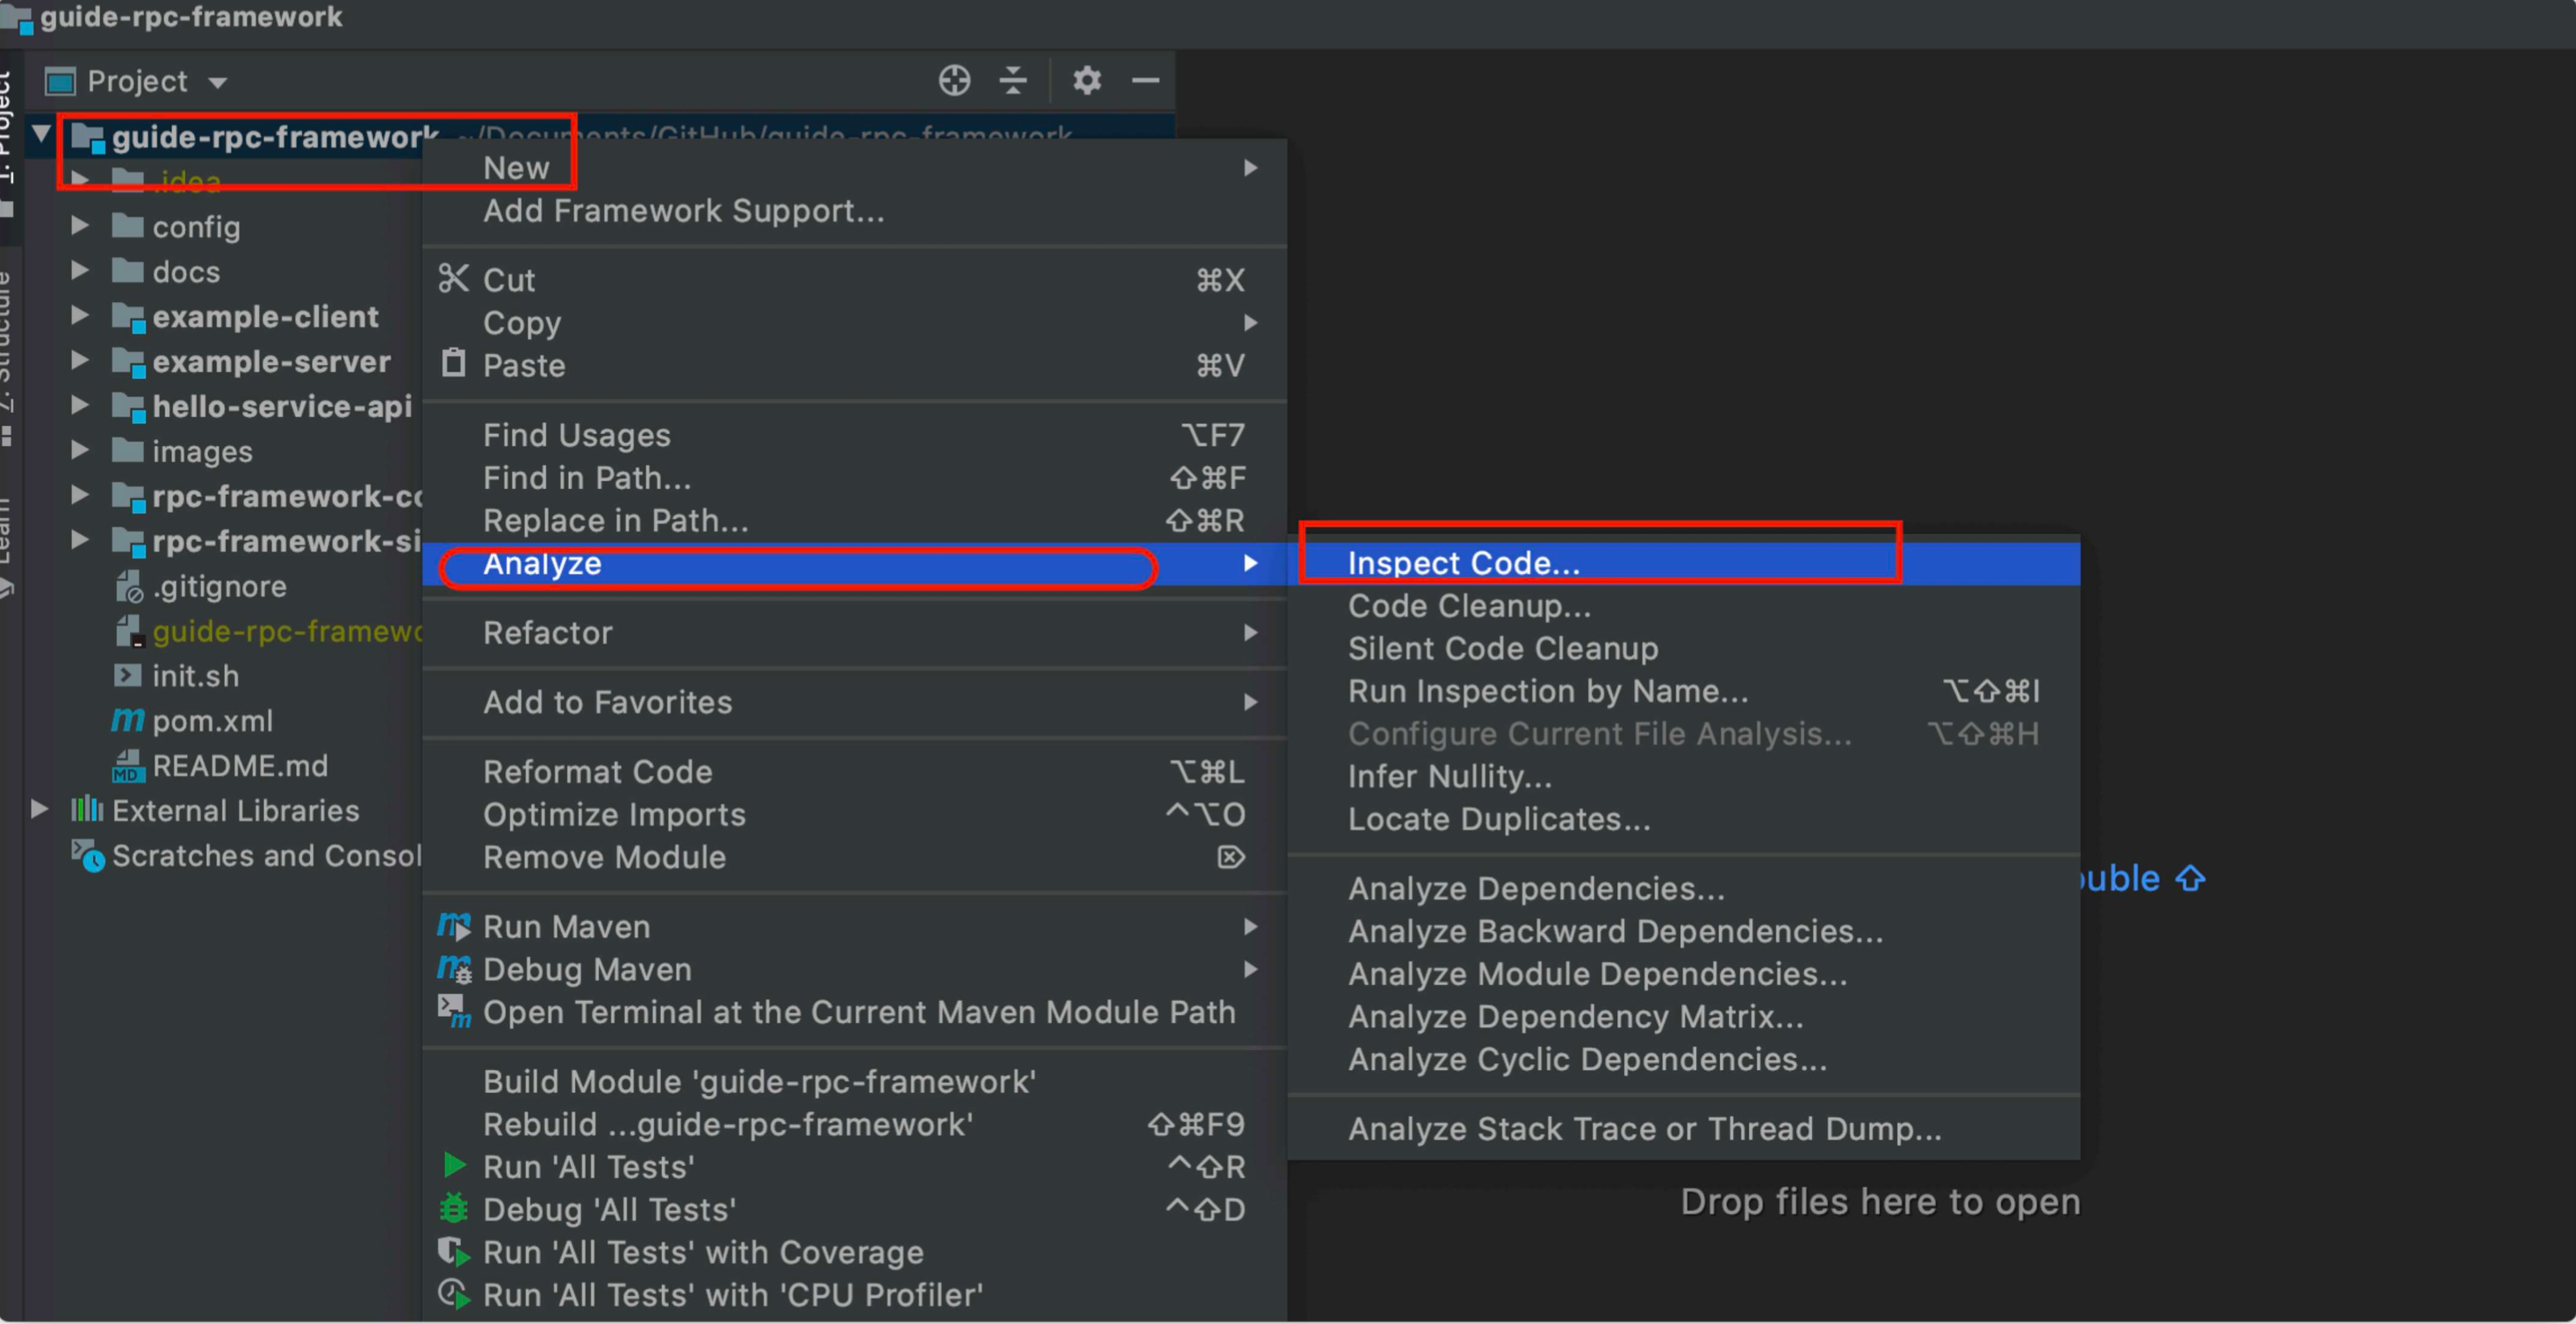Choose Reformat Code

pyautogui.click(x=855, y=772)
